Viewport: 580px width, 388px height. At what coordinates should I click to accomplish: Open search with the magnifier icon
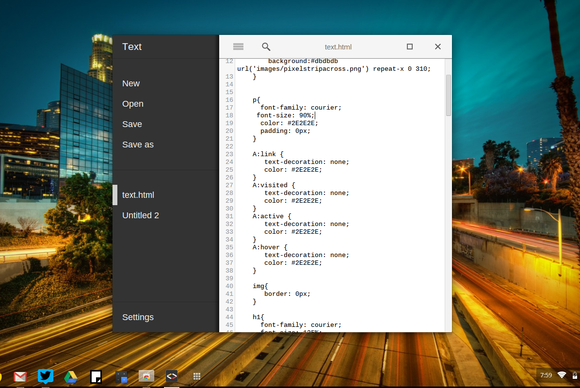coord(266,47)
